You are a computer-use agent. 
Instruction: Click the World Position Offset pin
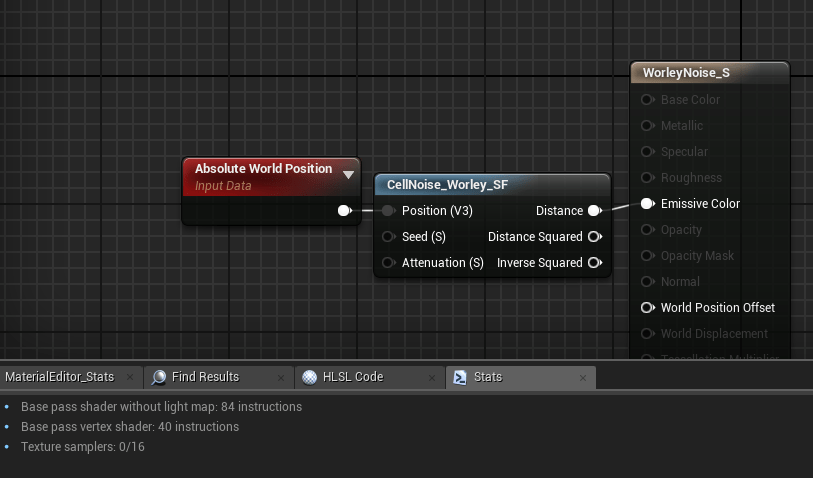pyautogui.click(x=647, y=308)
